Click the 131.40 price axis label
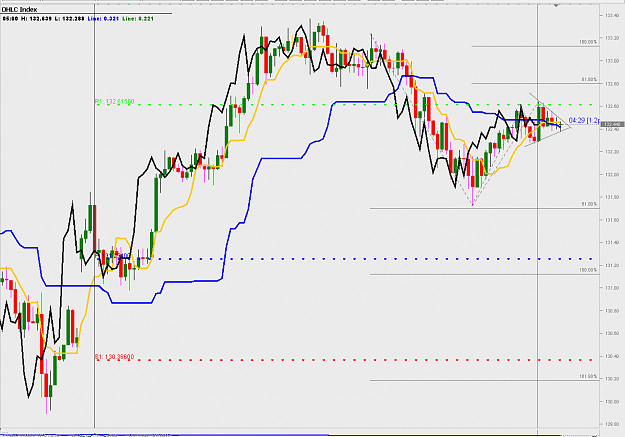Viewport: 625px width, 437px height. pos(612,242)
